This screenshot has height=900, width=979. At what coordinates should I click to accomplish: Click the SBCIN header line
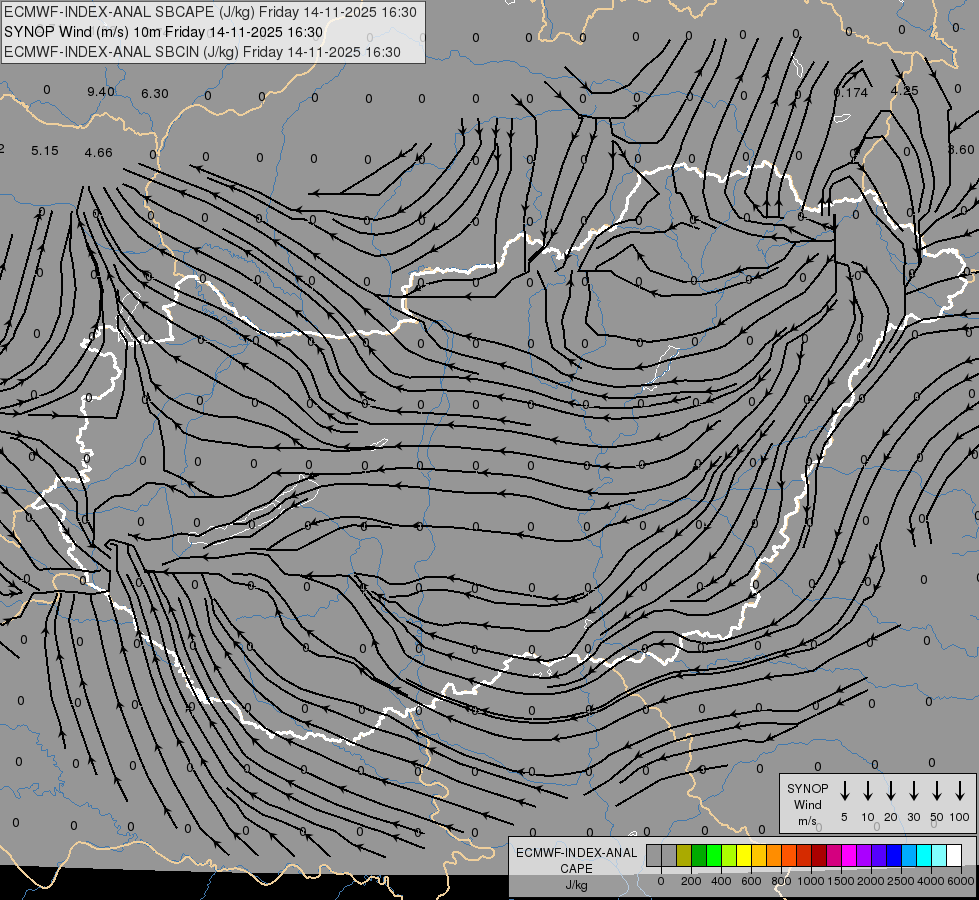[202, 52]
